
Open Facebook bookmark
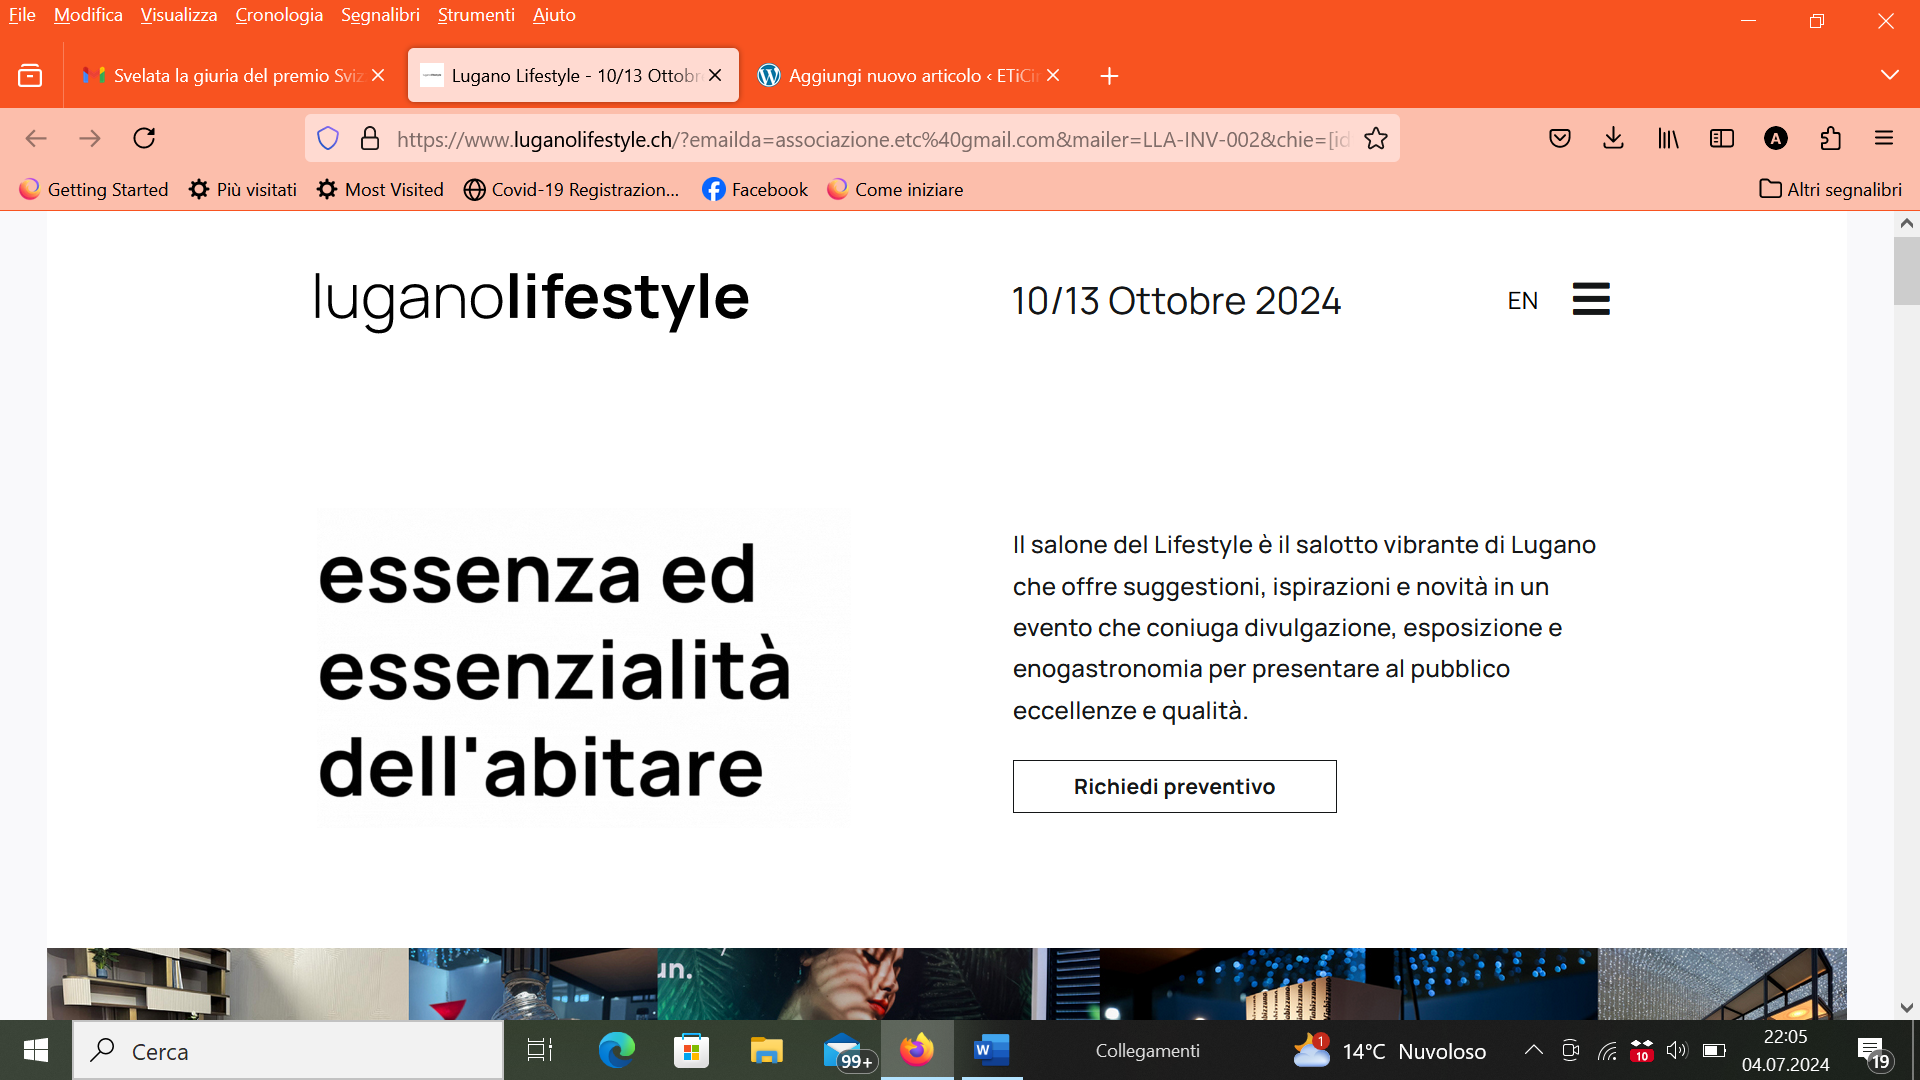pos(755,189)
